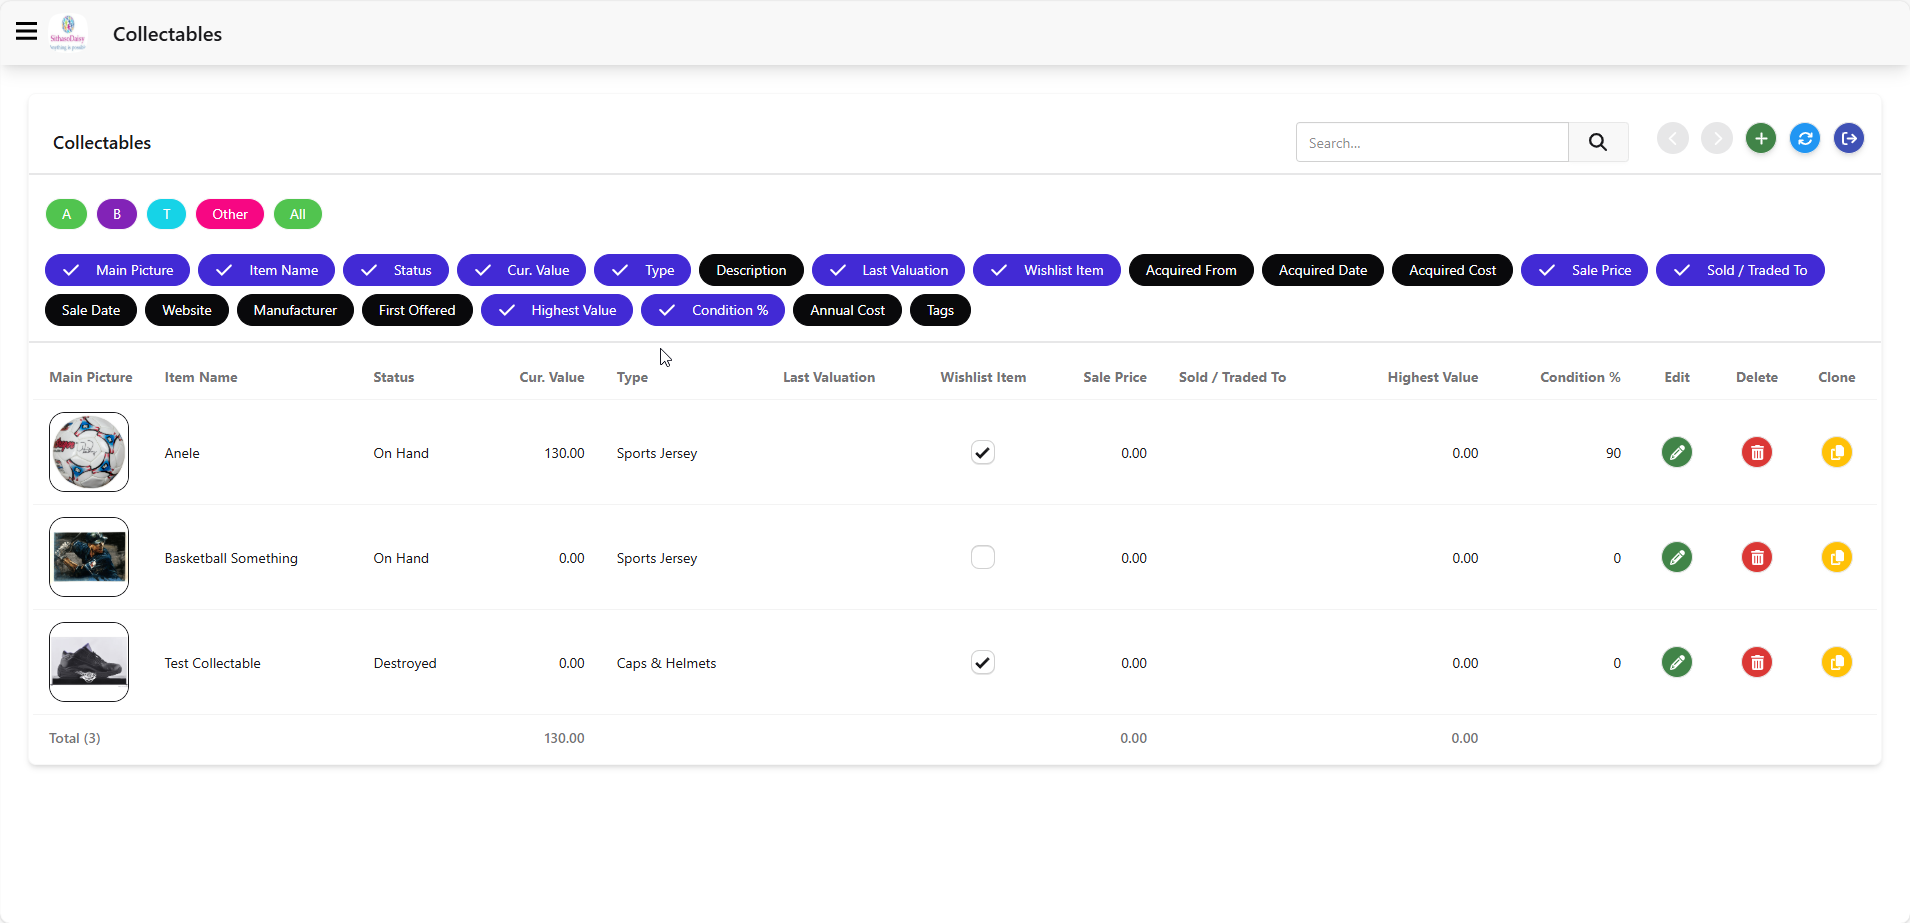Open the Test Collectable shoe thumbnail
This screenshot has height=923, width=1910.
tap(89, 662)
